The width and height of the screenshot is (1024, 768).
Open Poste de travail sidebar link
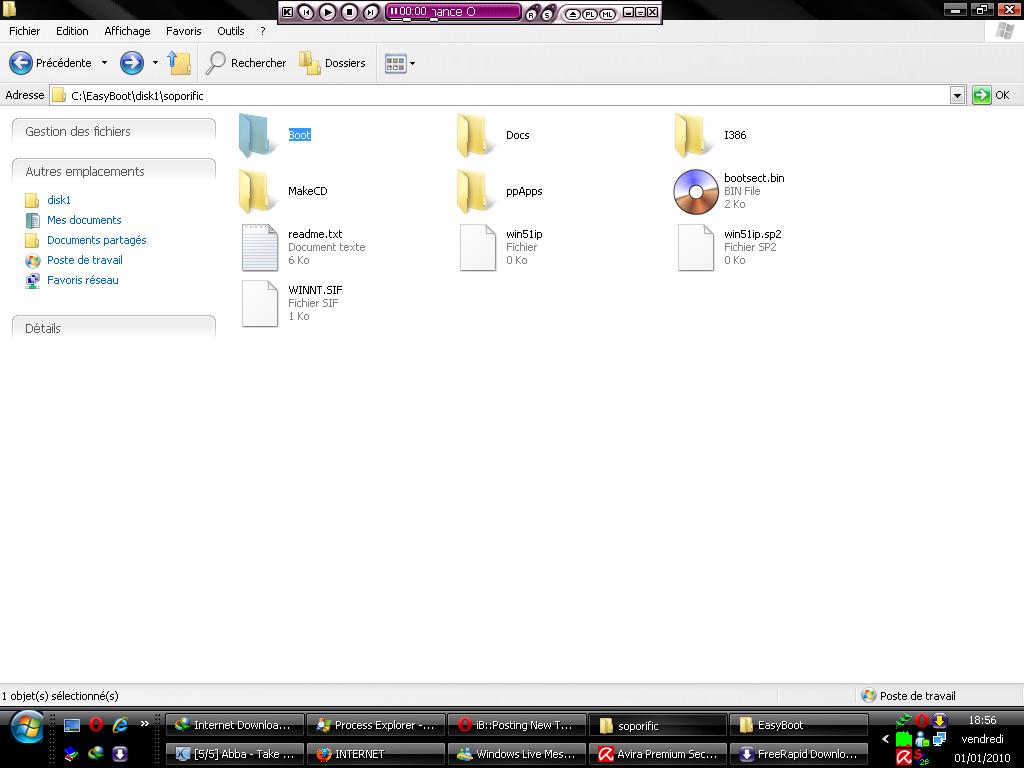coord(85,260)
